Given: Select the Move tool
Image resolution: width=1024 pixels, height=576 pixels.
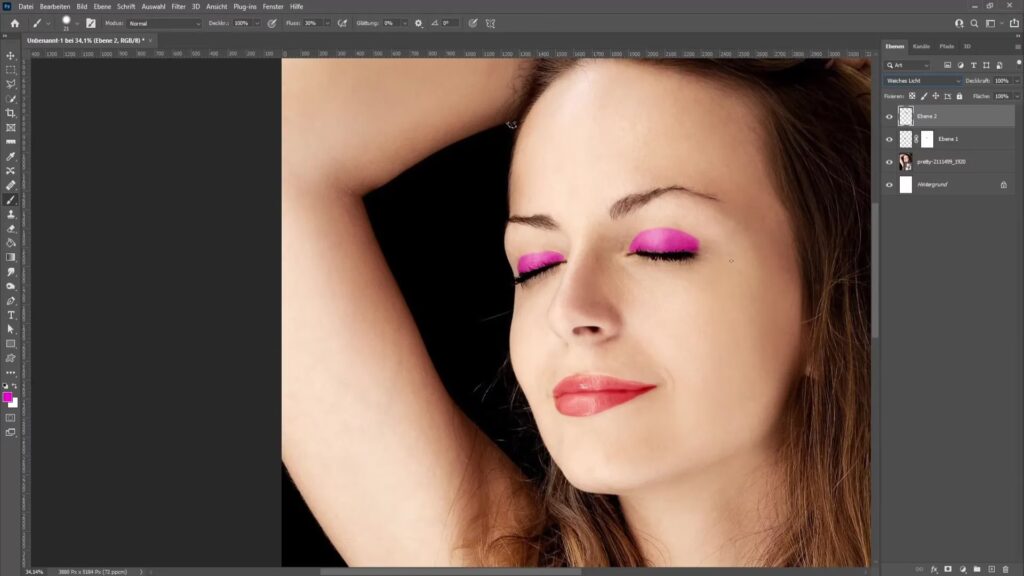Looking at the screenshot, I should 11,56.
